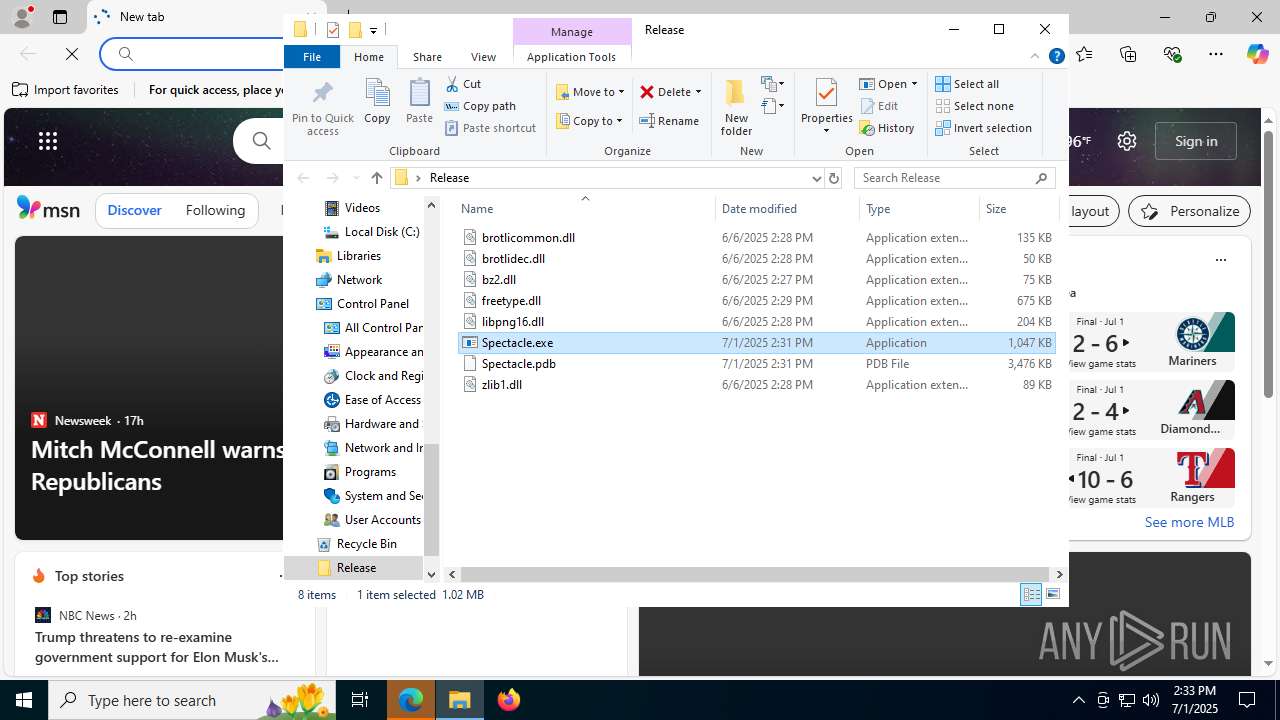Click the Windows taskbar search box
This screenshot has width=1280, height=720.
coord(190,700)
